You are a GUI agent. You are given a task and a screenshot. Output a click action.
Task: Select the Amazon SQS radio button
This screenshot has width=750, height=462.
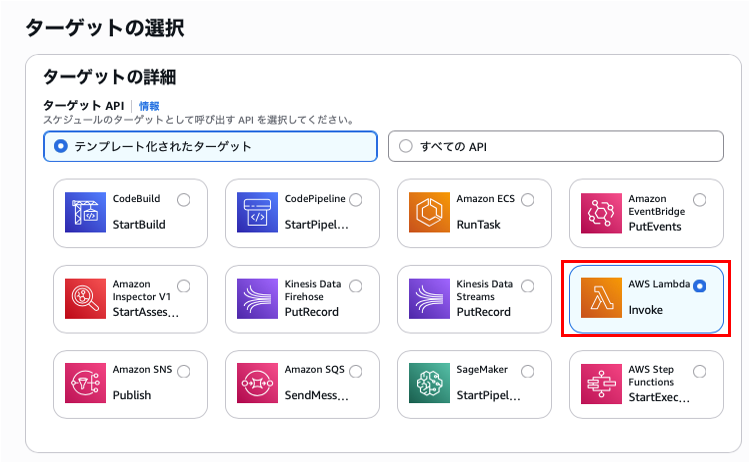coord(356,371)
